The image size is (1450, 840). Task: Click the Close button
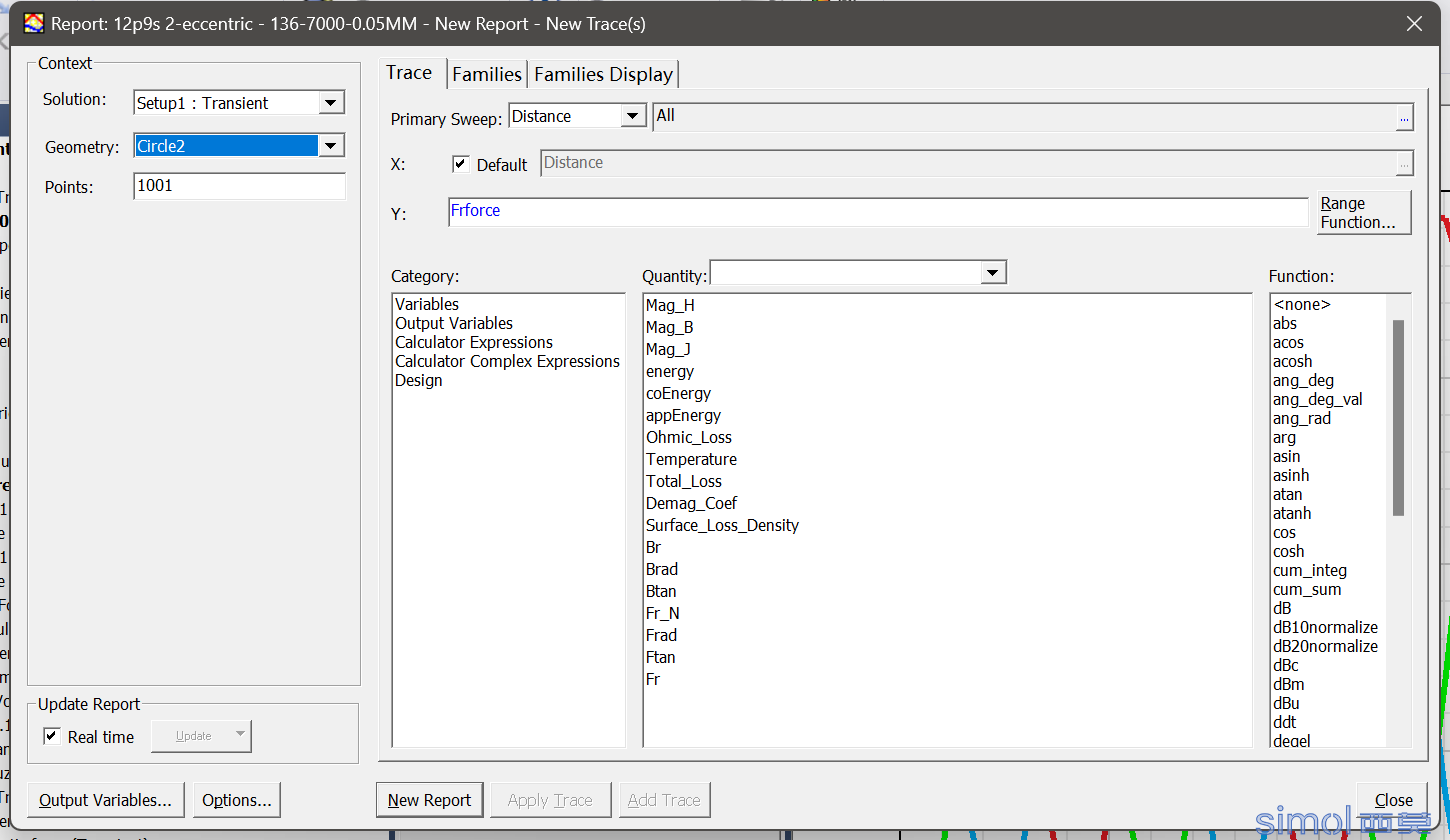(x=1393, y=800)
